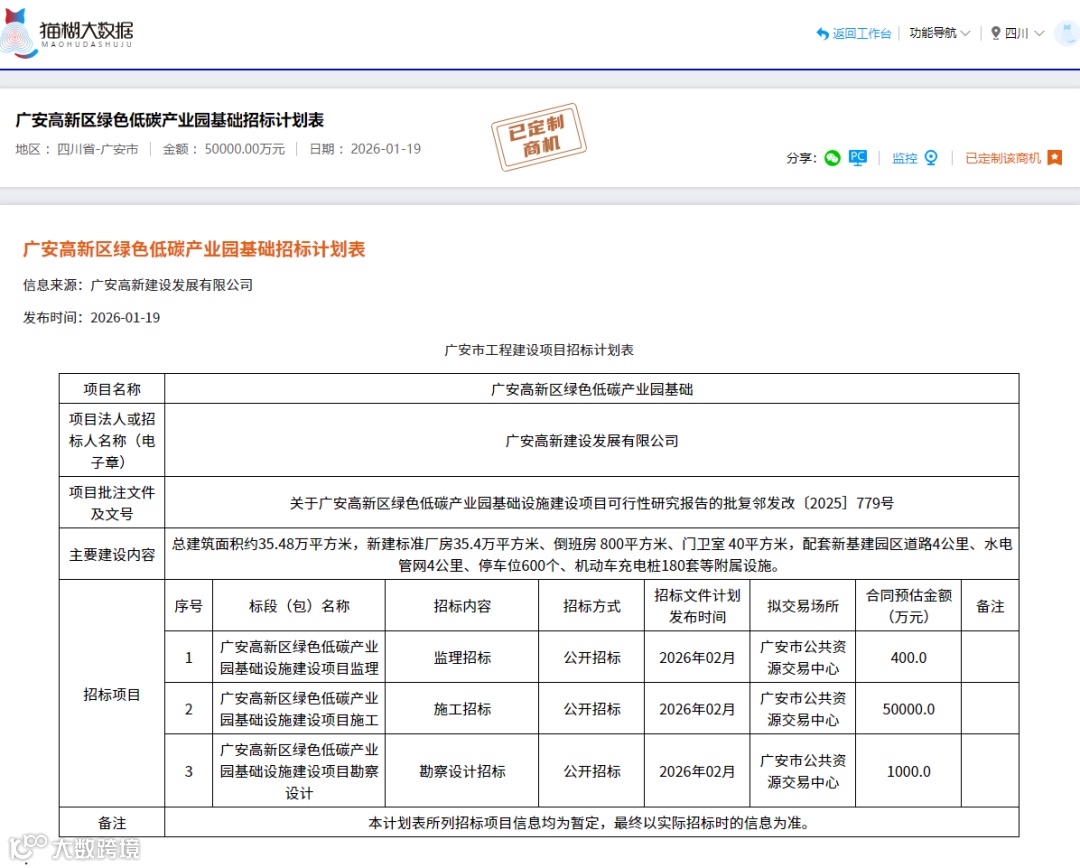
Task: Click the 监控 link
Action: click(904, 158)
